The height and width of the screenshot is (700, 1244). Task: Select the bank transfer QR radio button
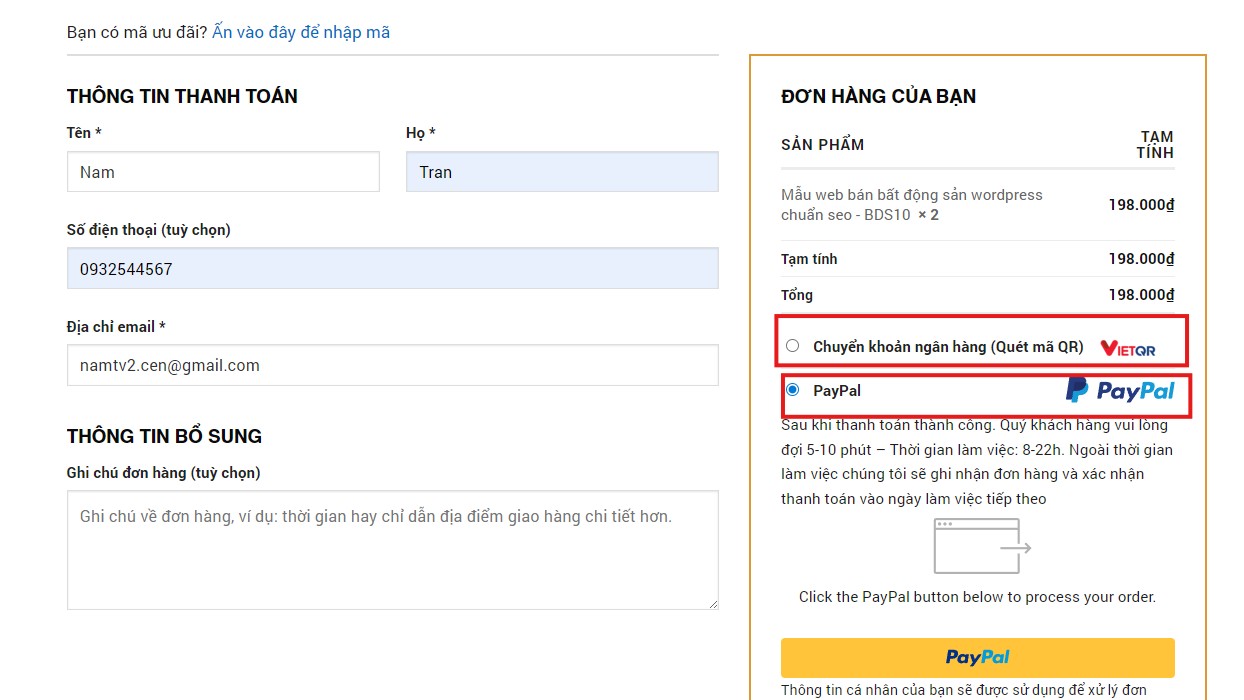[x=793, y=346]
